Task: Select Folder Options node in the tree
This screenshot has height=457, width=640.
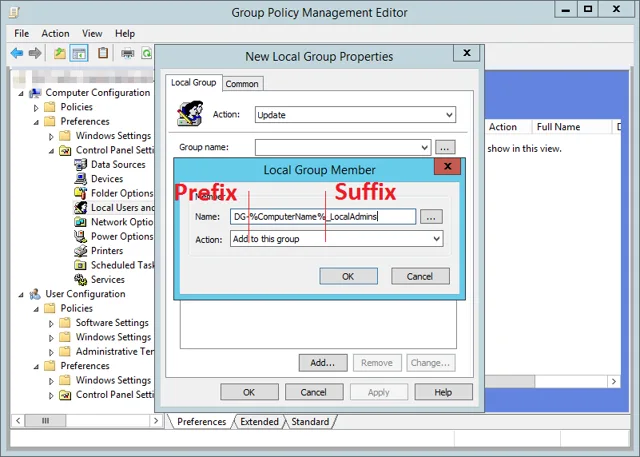Action: pyautogui.click(x=122, y=193)
